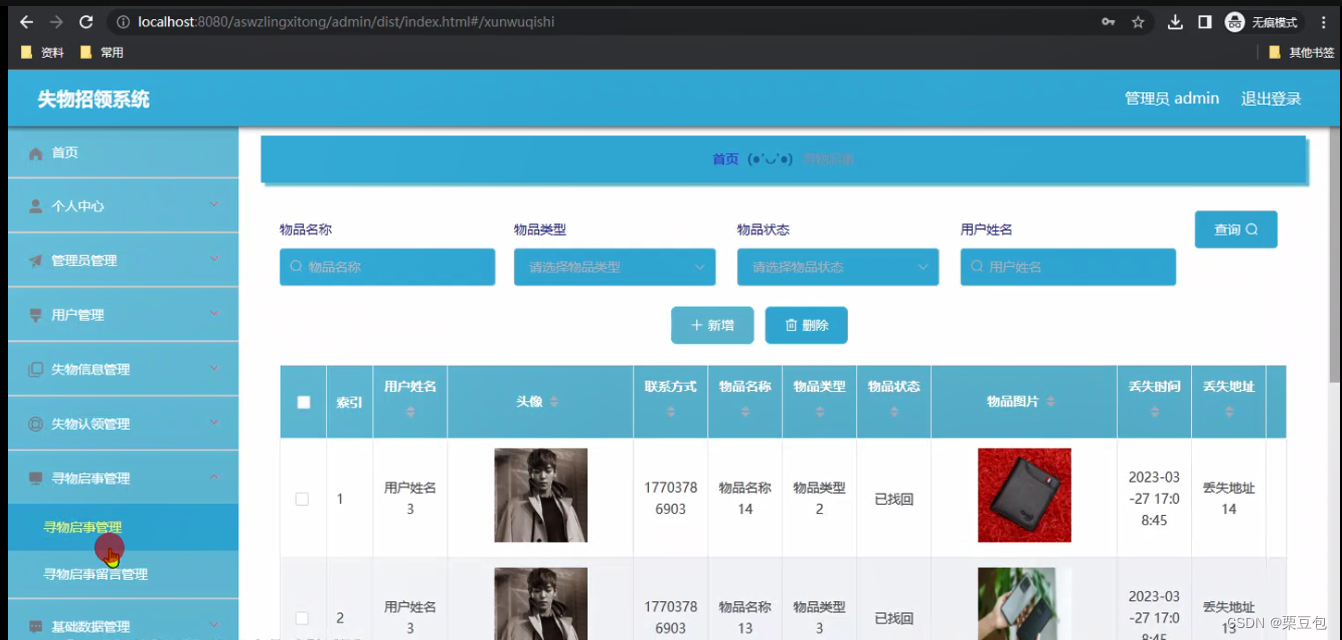Click inside the 用户姓名 input field
This screenshot has height=640, width=1342.
pos(1067,267)
